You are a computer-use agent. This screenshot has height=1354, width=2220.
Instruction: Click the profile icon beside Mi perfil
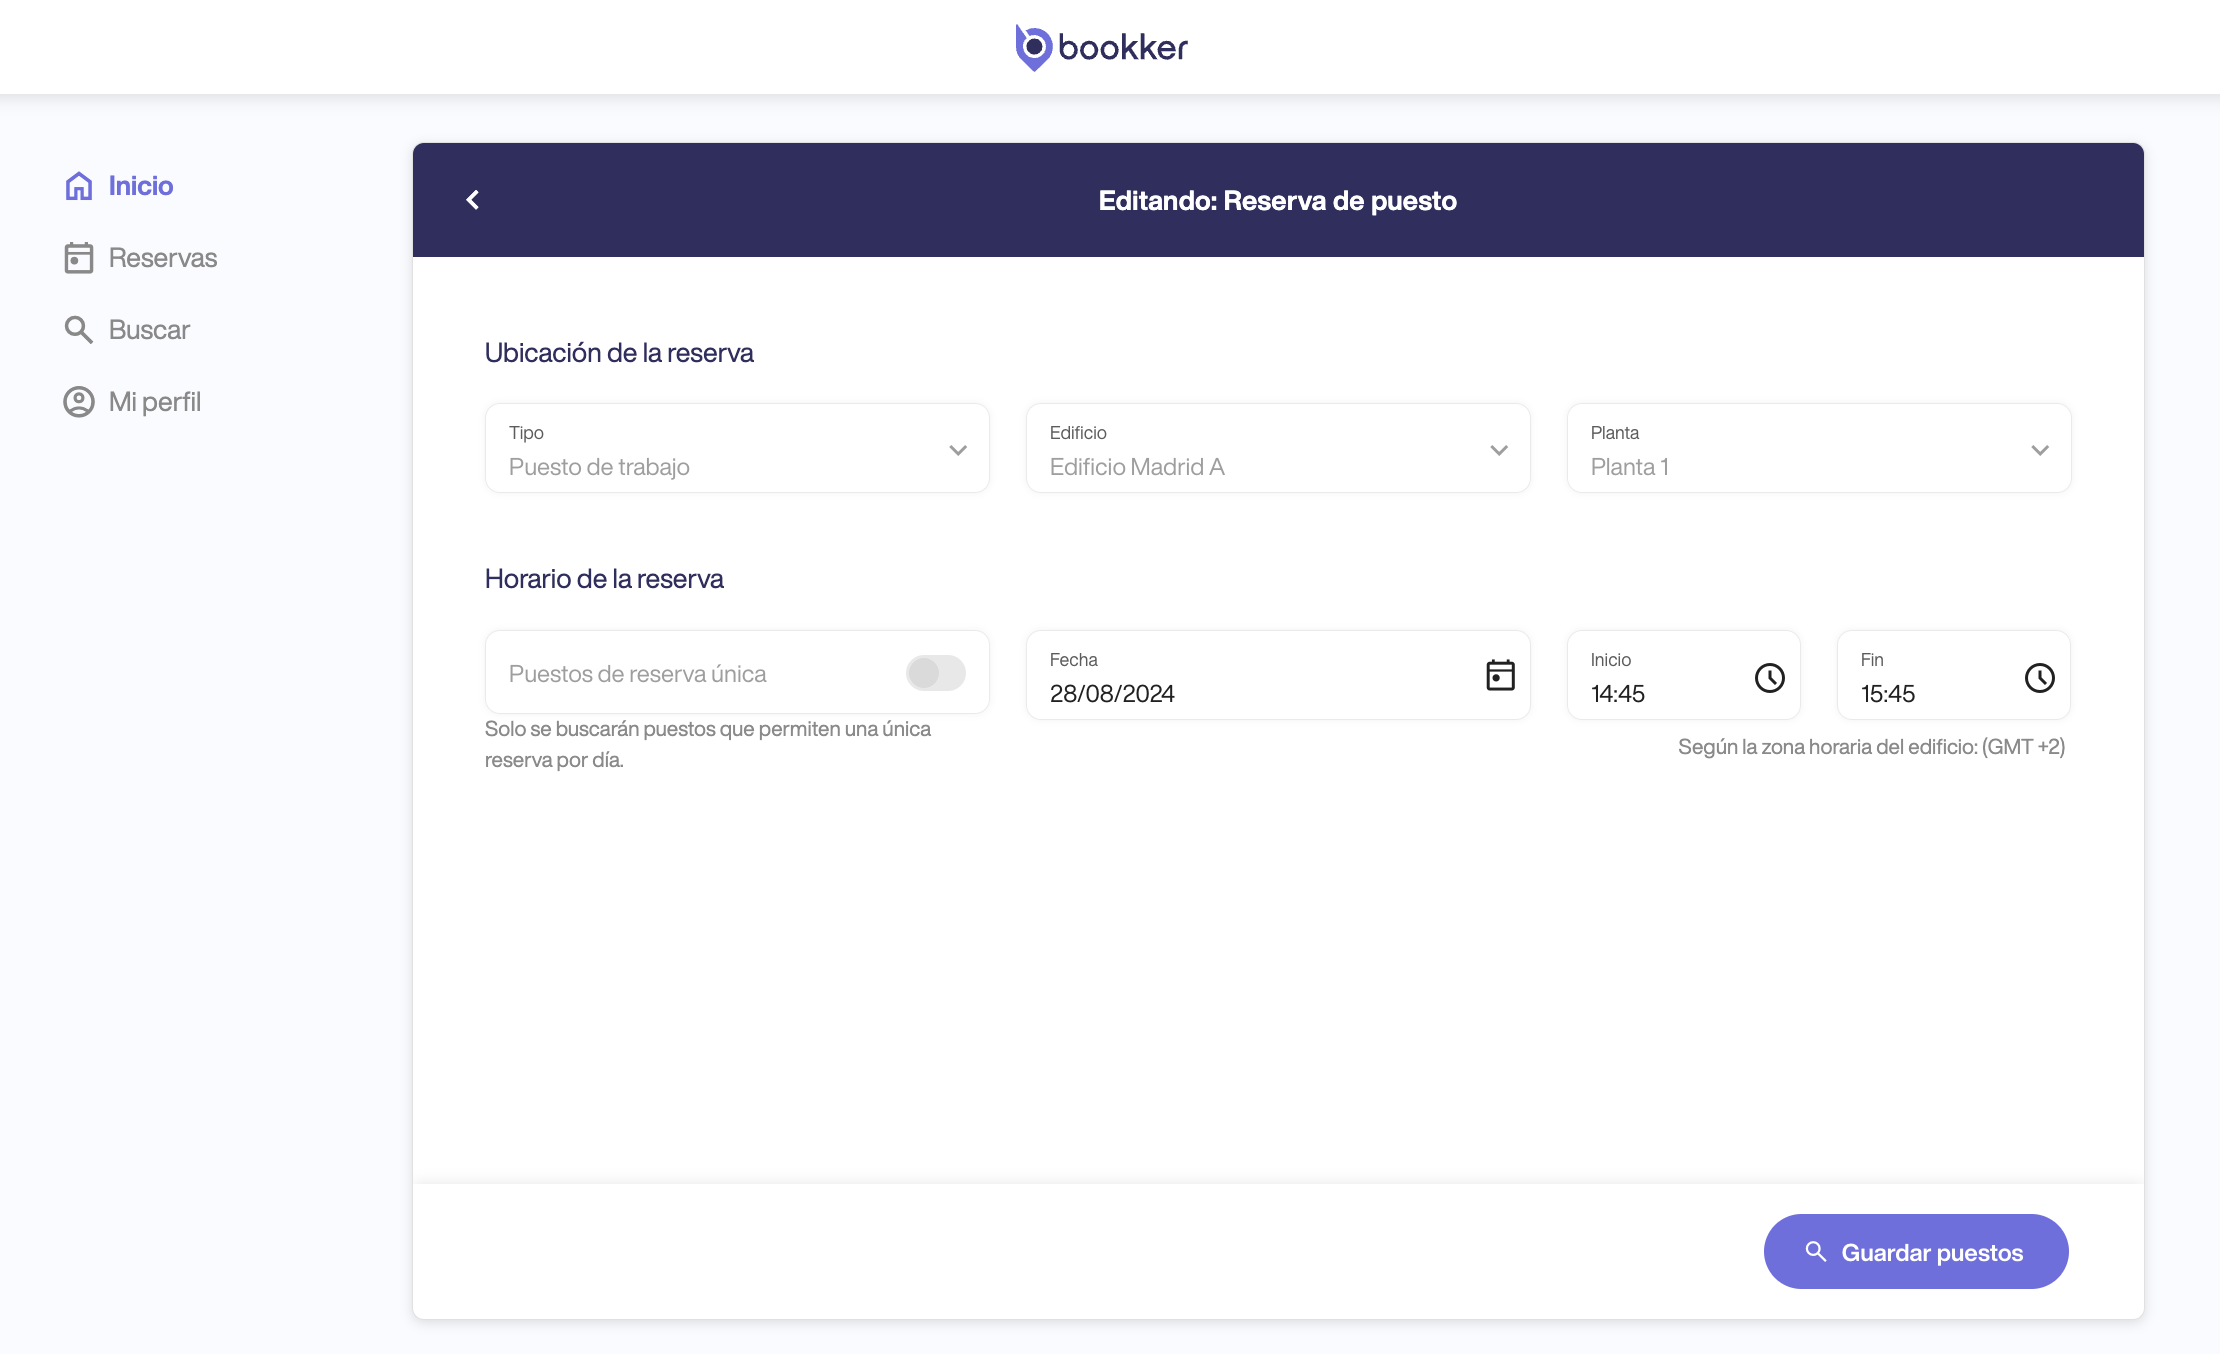pos(79,402)
